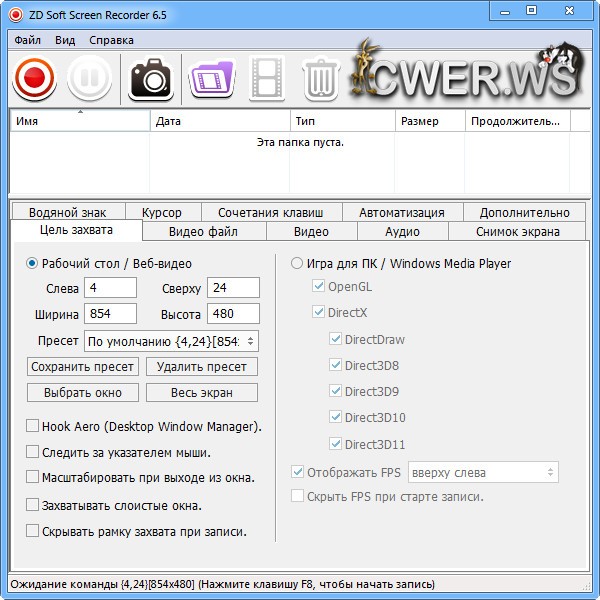The height and width of the screenshot is (600, 600).
Task: Open the Пресет dropdown list
Action: 171,341
